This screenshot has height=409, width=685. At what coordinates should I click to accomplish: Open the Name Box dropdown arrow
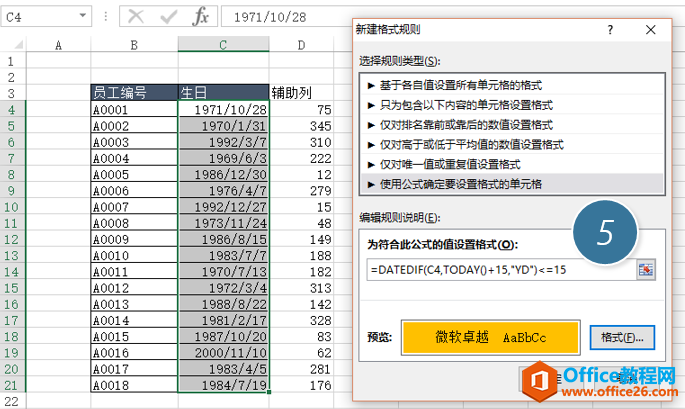click(82, 16)
